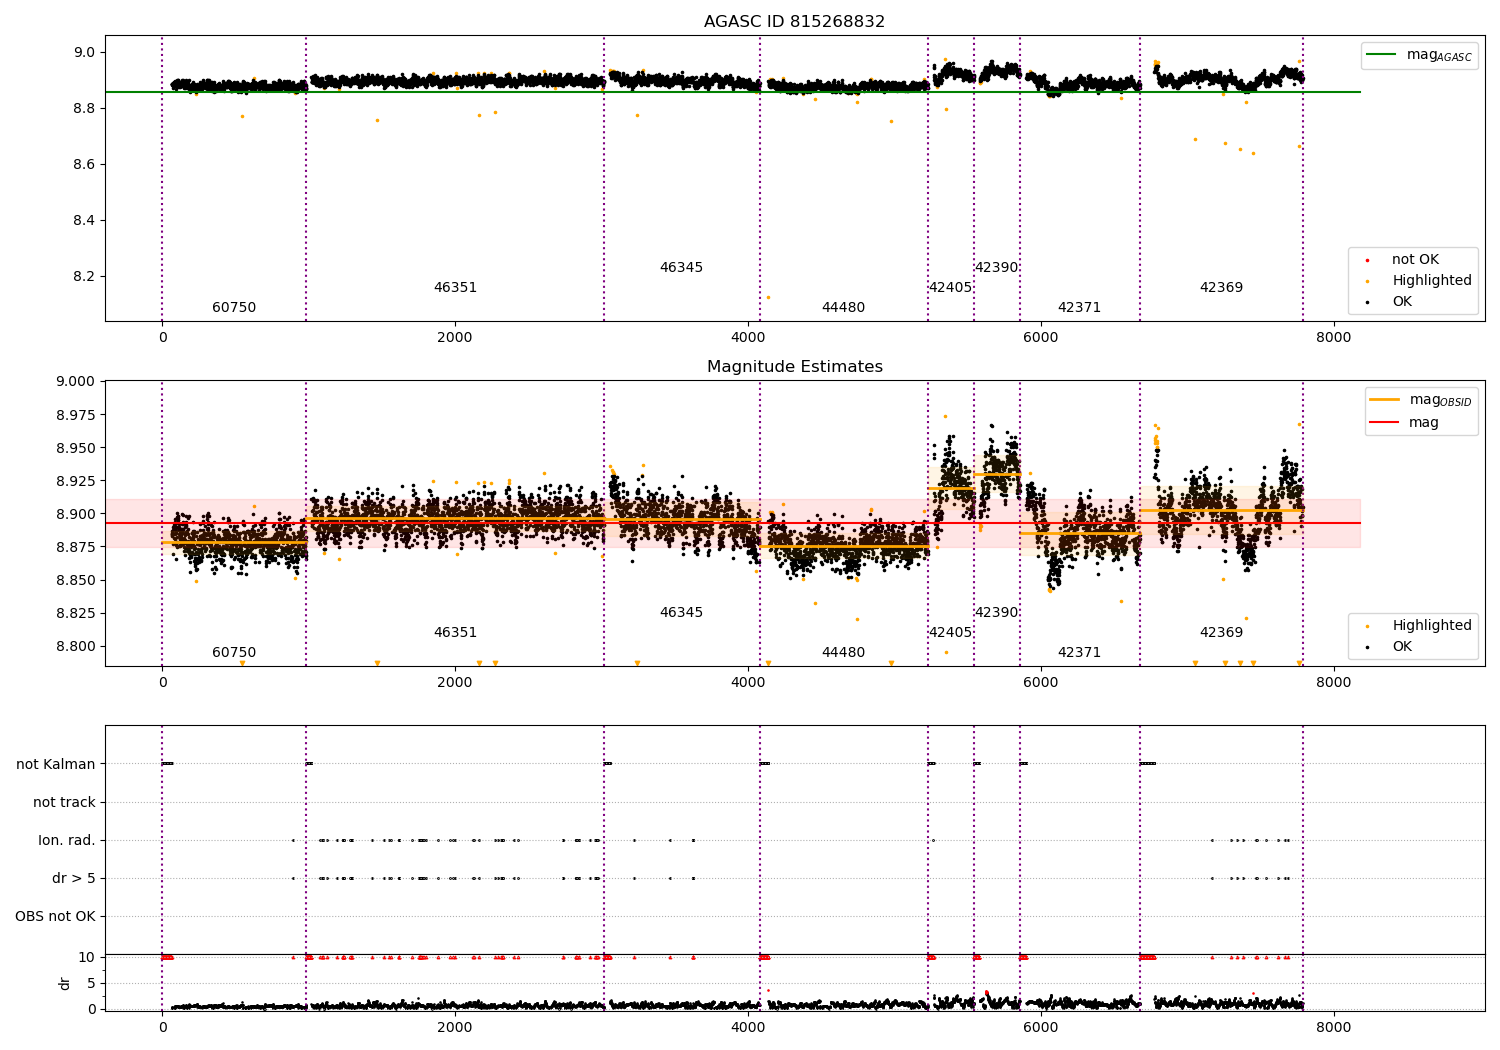
Task: Click the 8.925 y-axis tick label
Action: pos(76,481)
